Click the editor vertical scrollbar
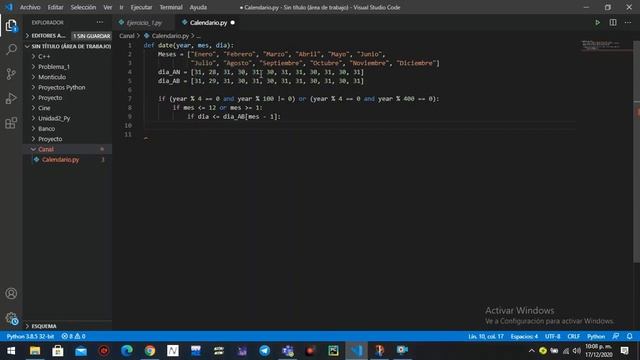The width and height of the screenshot is (640, 360). [636, 151]
